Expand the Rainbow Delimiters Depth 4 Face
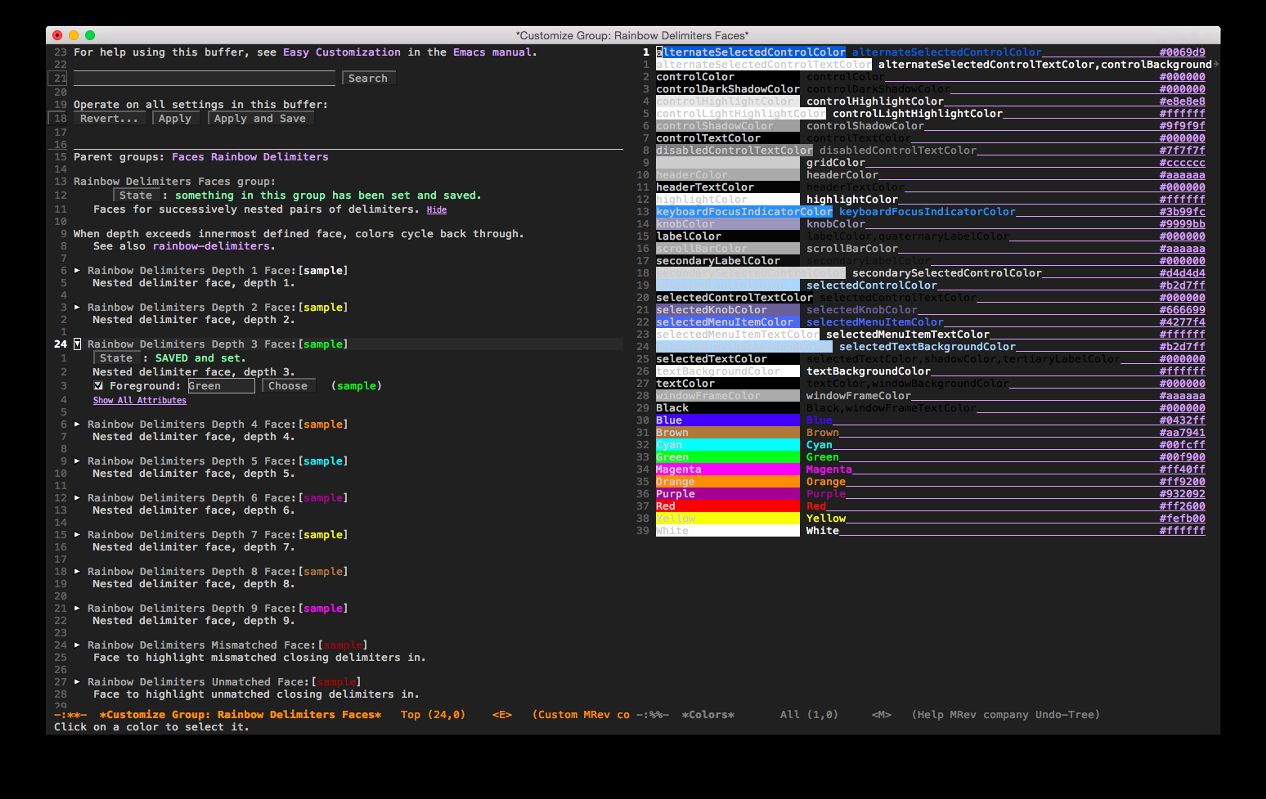This screenshot has height=799, width=1266. tap(77, 425)
